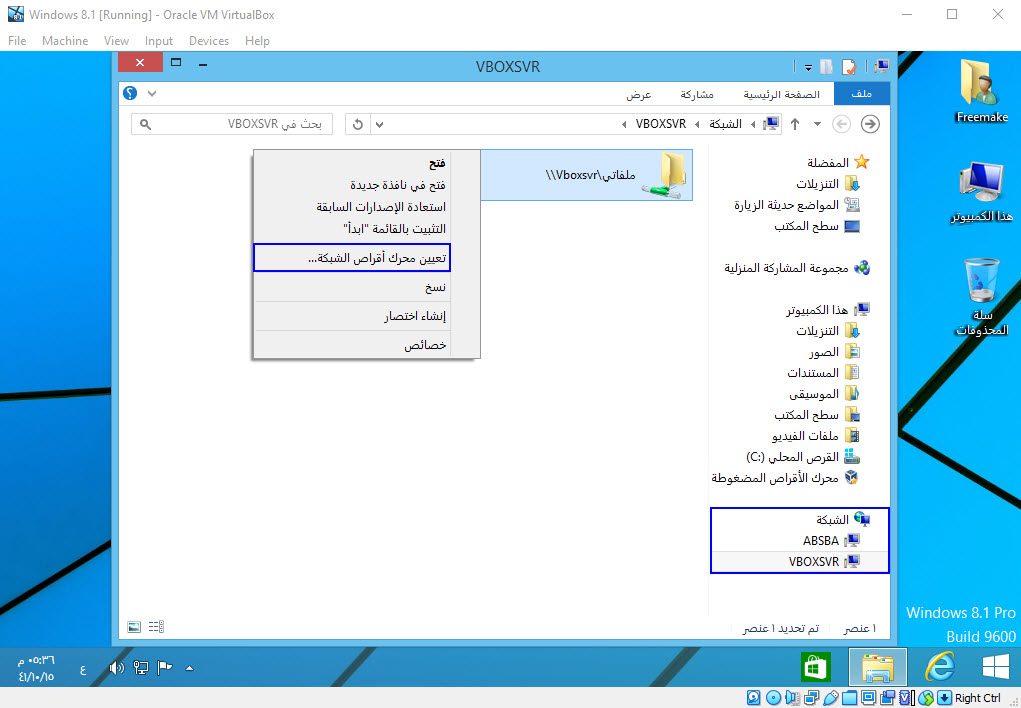Click the Action Center flag tray icon

click(x=165, y=668)
